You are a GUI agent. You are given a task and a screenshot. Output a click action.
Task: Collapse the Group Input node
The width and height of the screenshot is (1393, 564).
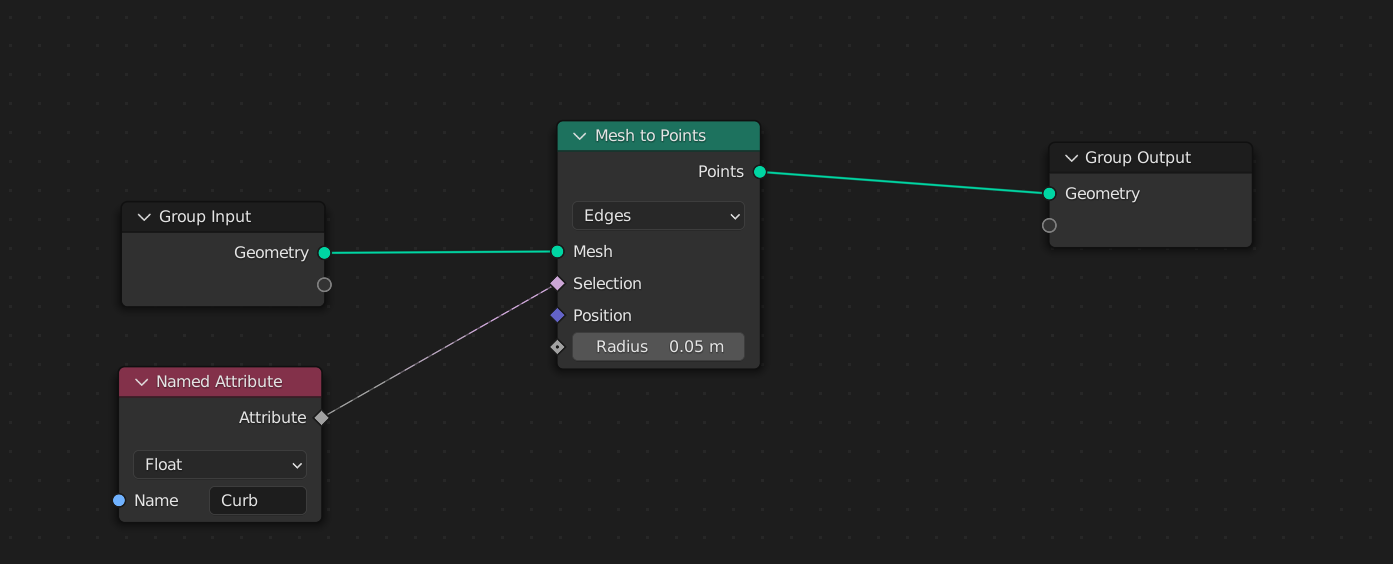pyautogui.click(x=143, y=217)
